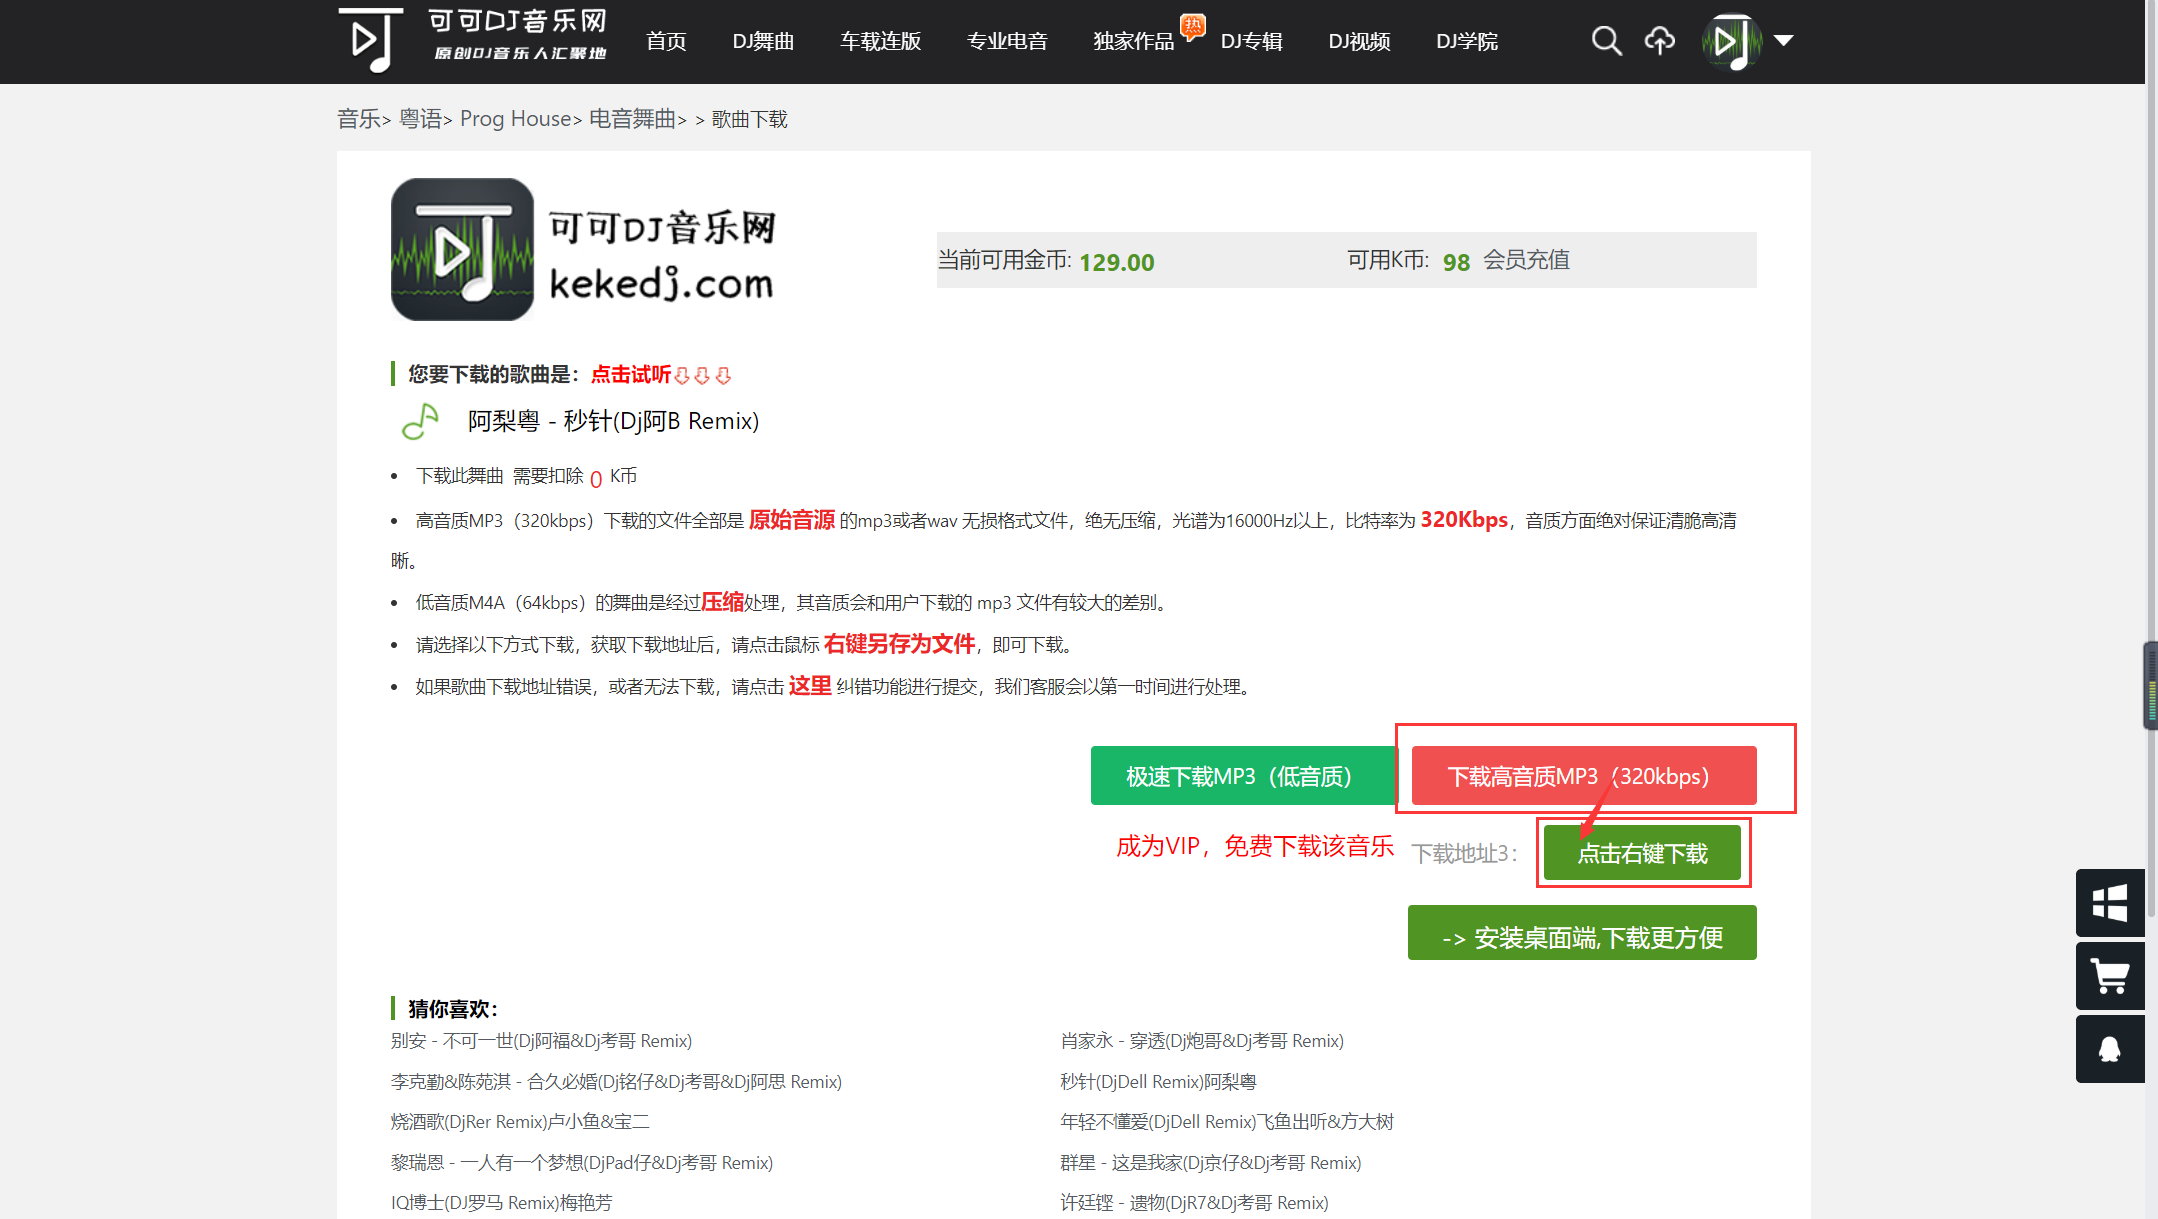Click the K币 balance value 98
Screen dimensions: 2158x1219
coord(1456,262)
